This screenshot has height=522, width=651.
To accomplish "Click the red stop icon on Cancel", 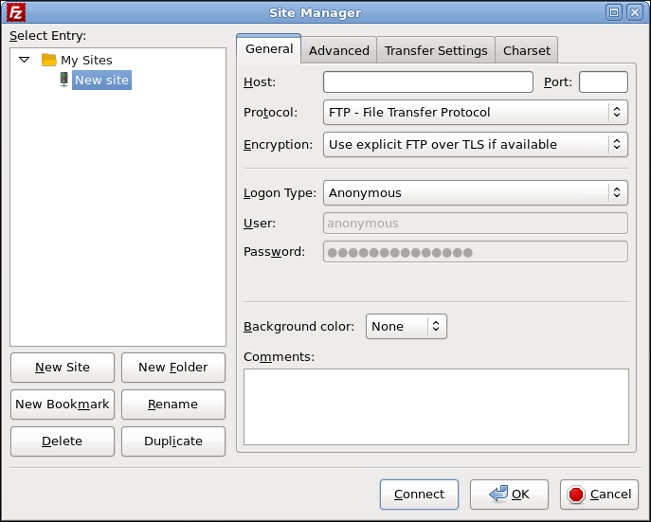I will [x=575, y=494].
